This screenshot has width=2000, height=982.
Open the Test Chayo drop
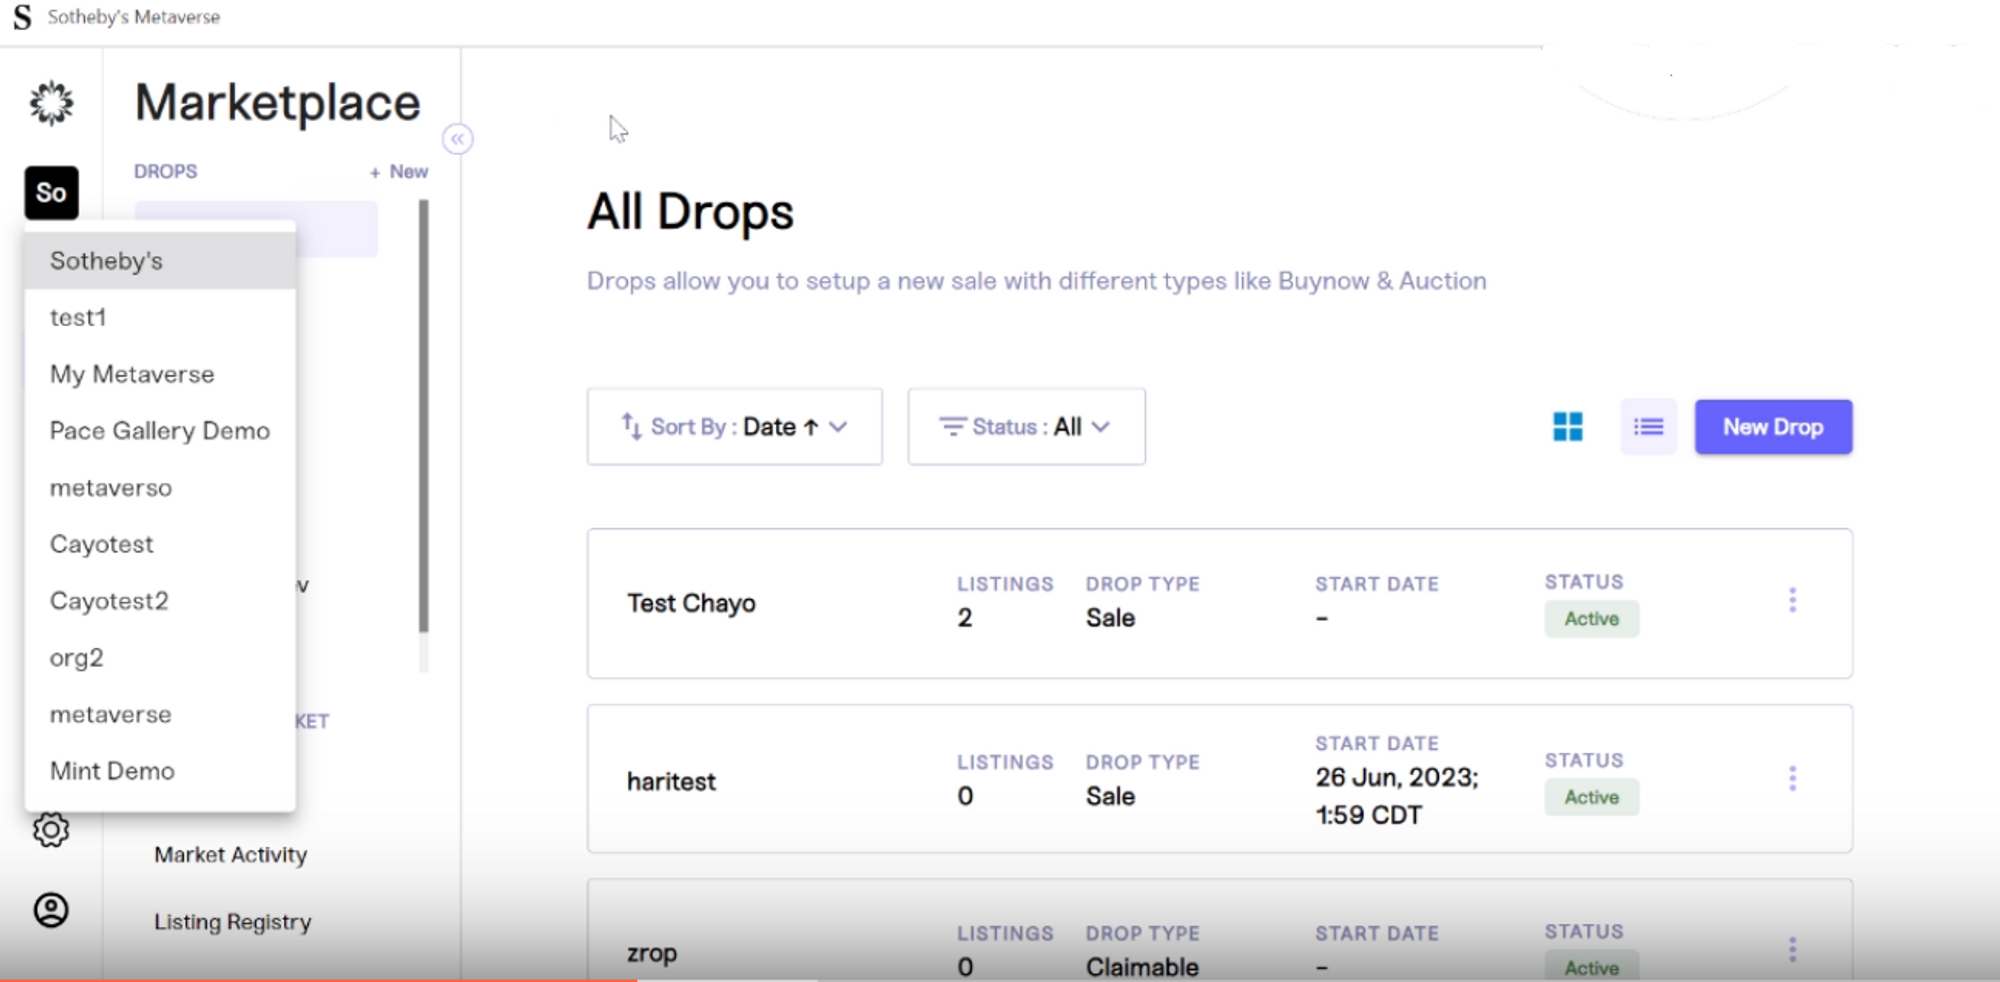[691, 603]
